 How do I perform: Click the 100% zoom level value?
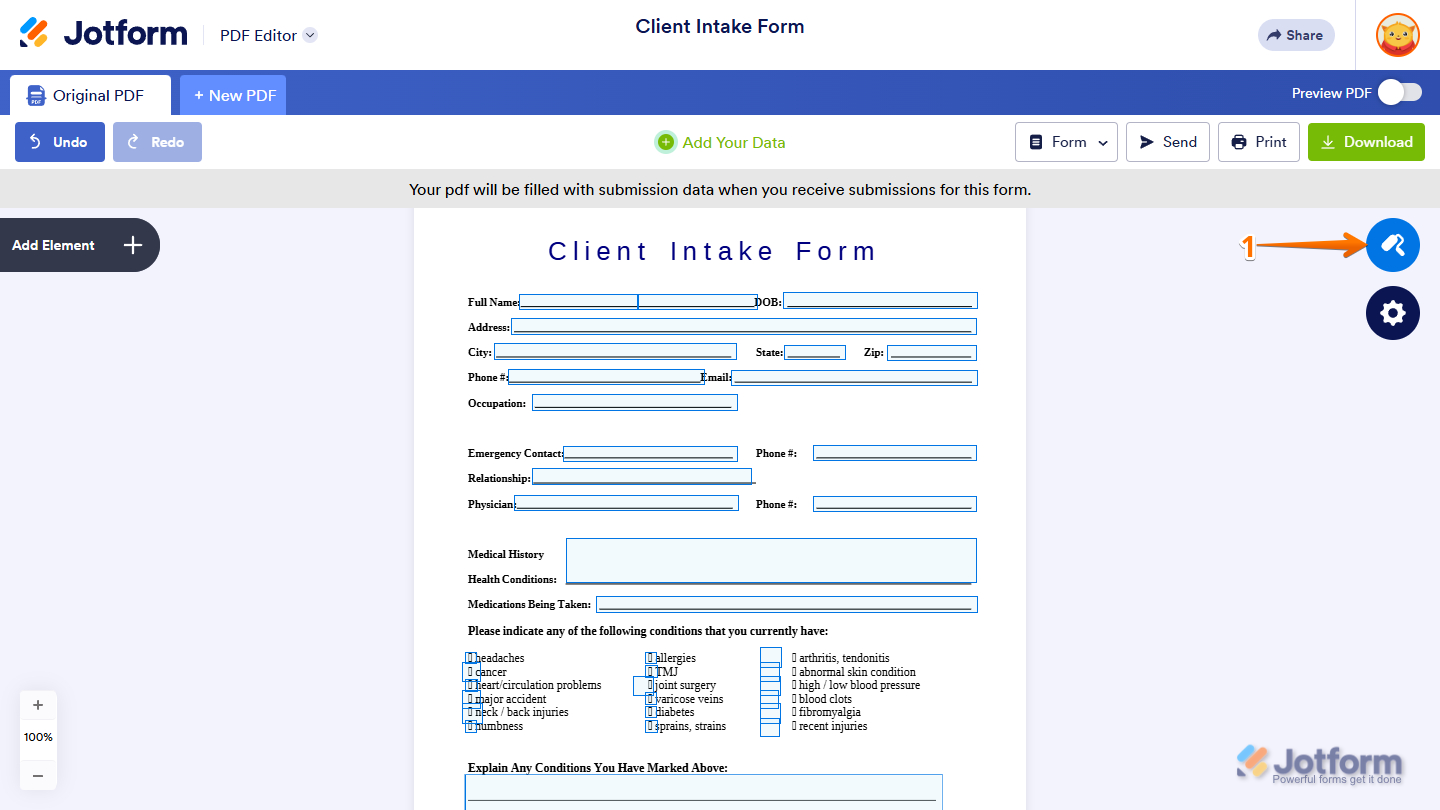38,737
